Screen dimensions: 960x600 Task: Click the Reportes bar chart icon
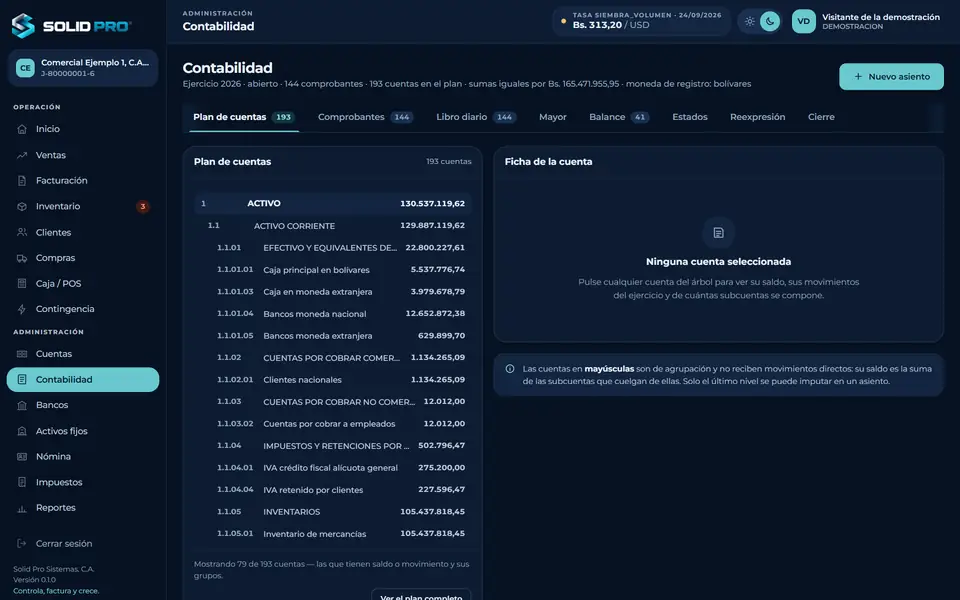coord(22,508)
